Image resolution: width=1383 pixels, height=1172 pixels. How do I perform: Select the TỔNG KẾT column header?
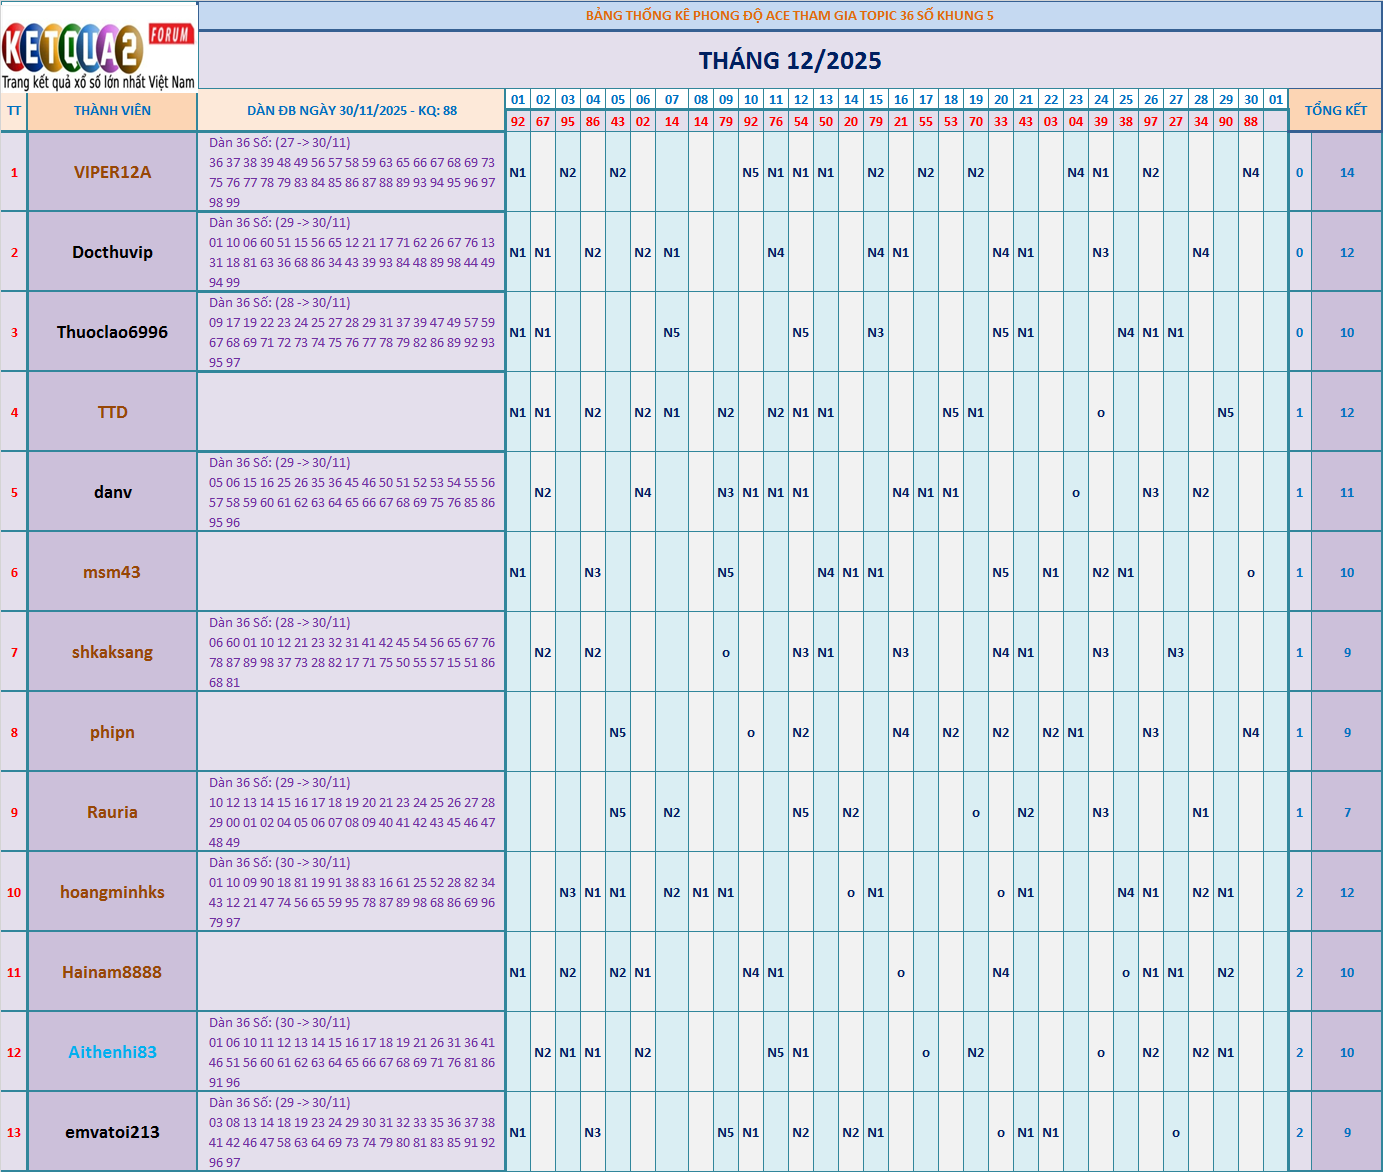coord(1335,111)
